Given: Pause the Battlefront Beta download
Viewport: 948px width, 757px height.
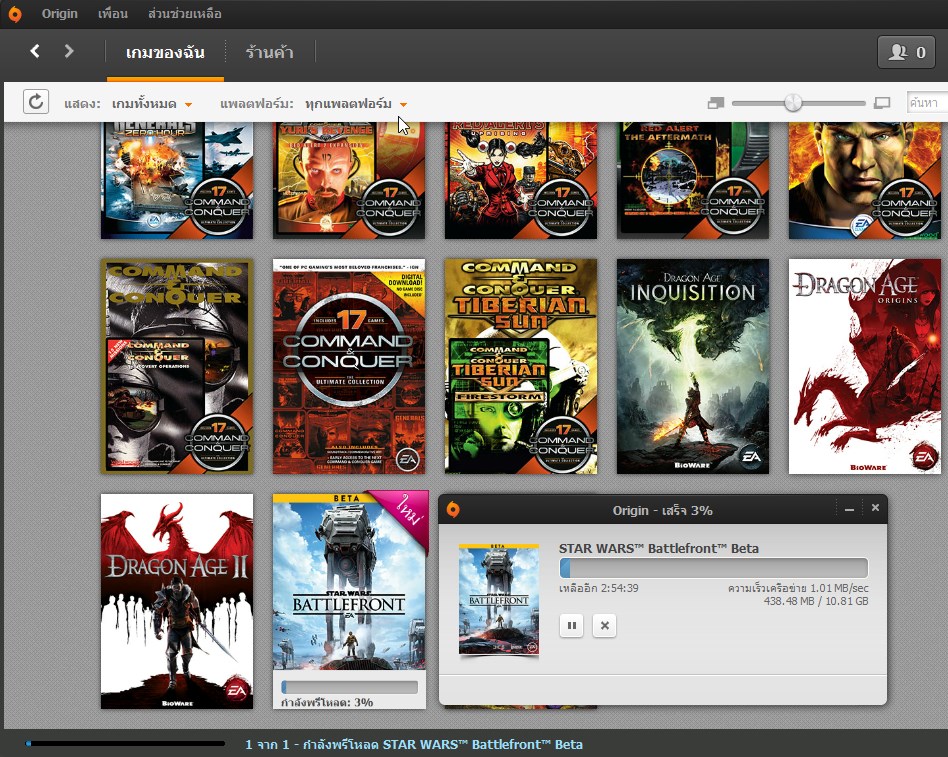Looking at the screenshot, I should (x=571, y=625).
